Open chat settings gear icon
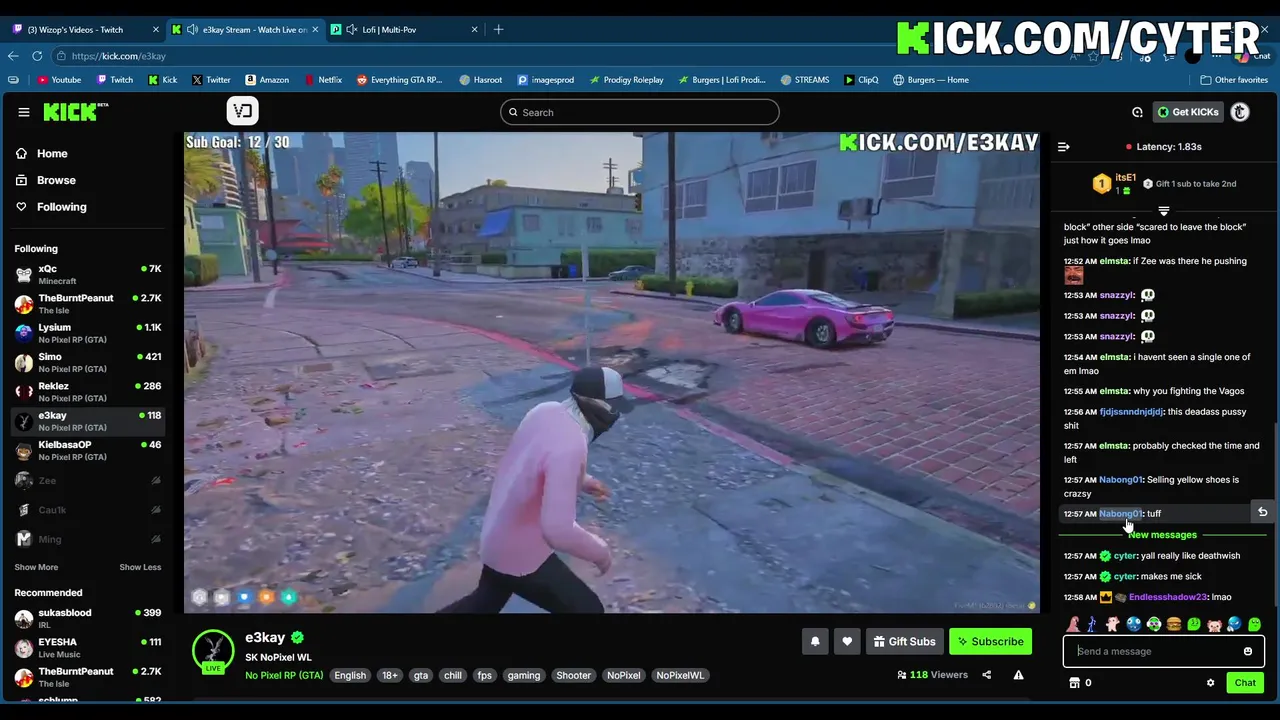 point(1210,683)
